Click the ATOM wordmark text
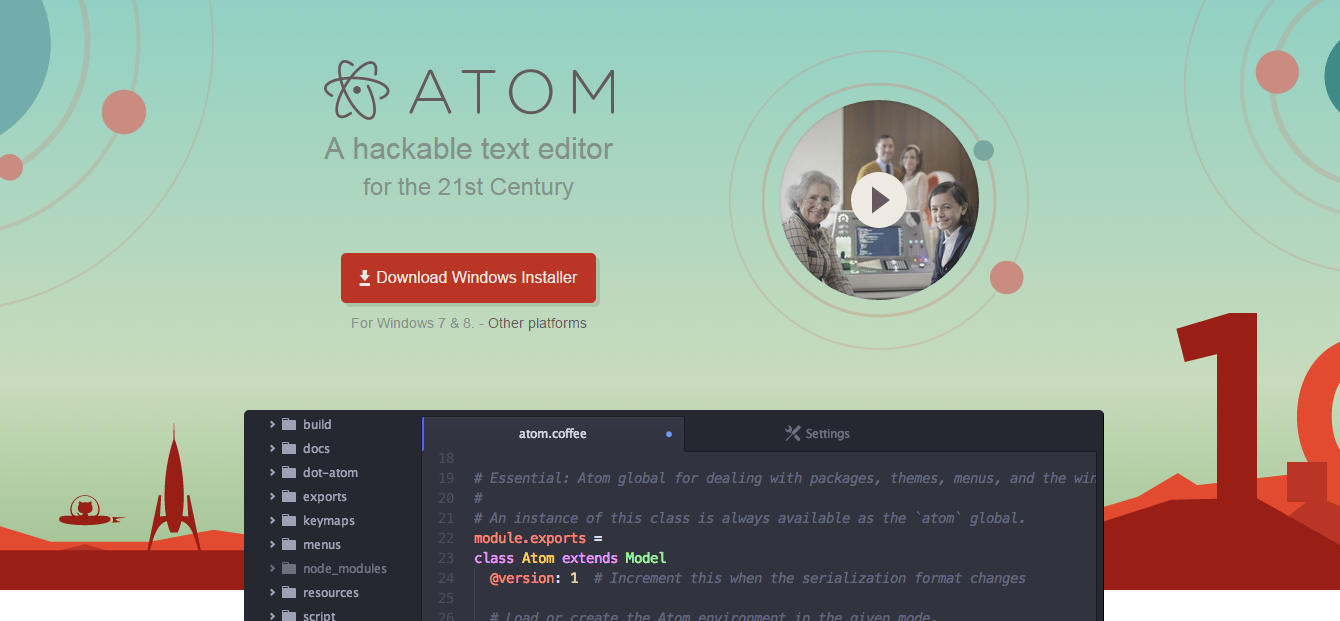Image resolution: width=1340 pixels, height=621 pixels. click(511, 91)
